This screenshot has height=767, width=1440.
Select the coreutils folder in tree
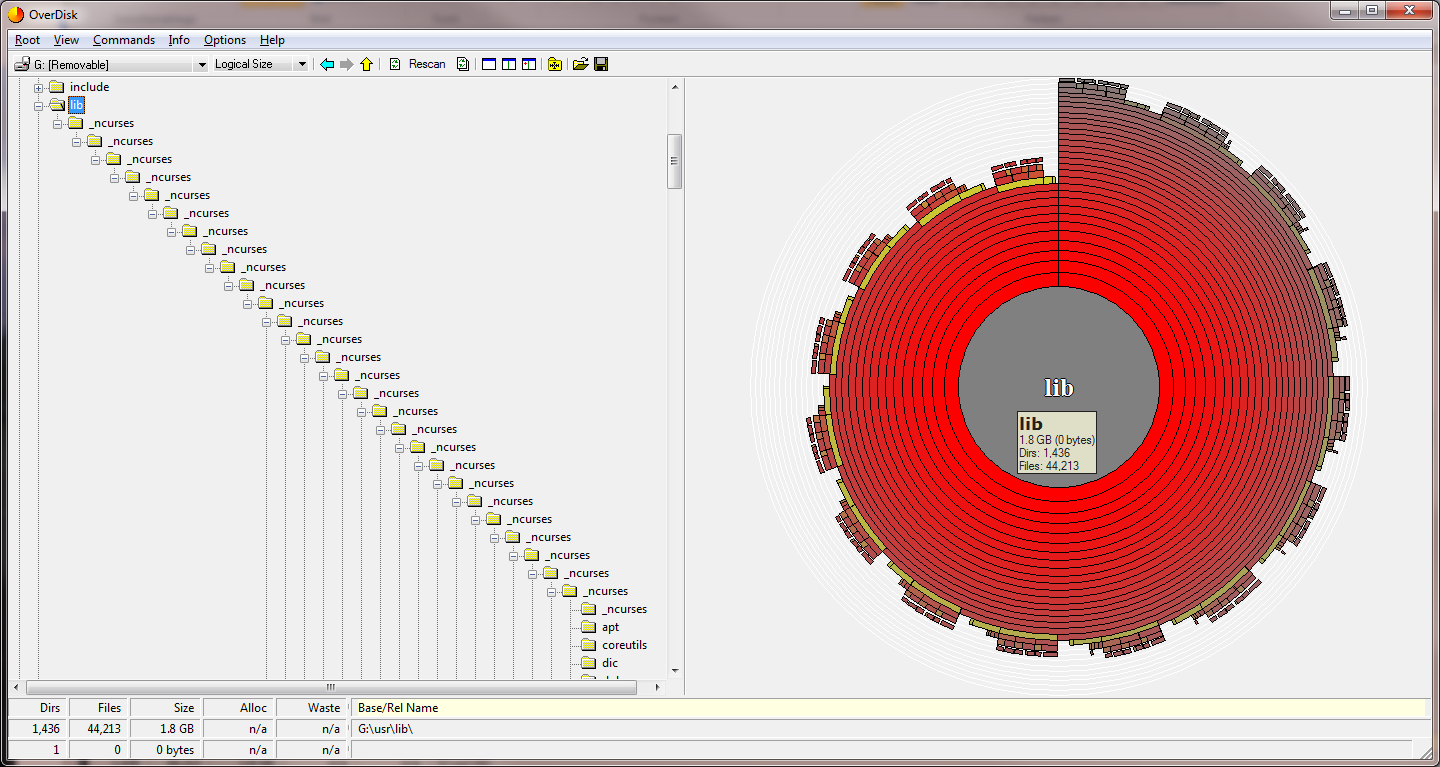pos(624,645)
